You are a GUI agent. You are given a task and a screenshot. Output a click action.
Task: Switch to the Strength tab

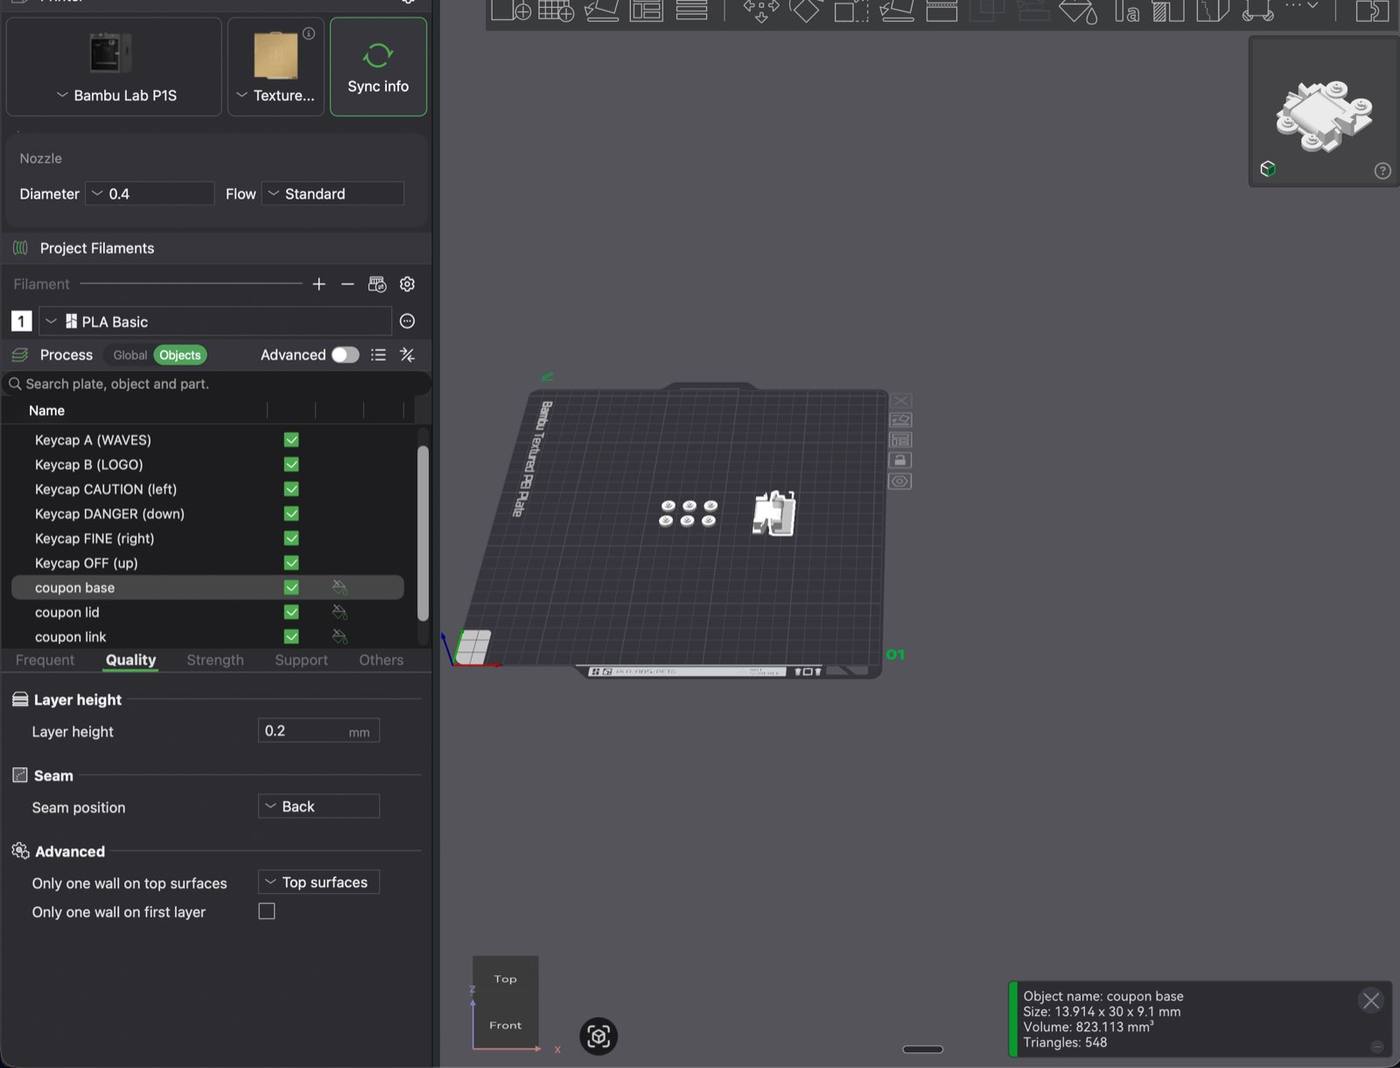(x=215, y=660)
